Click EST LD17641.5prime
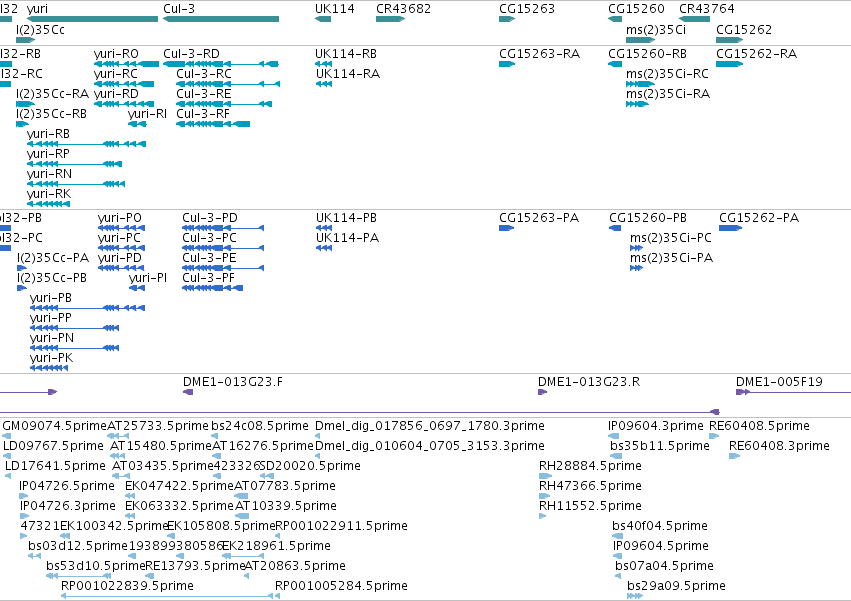Viewport: 851px width, 601px height. 8,476
